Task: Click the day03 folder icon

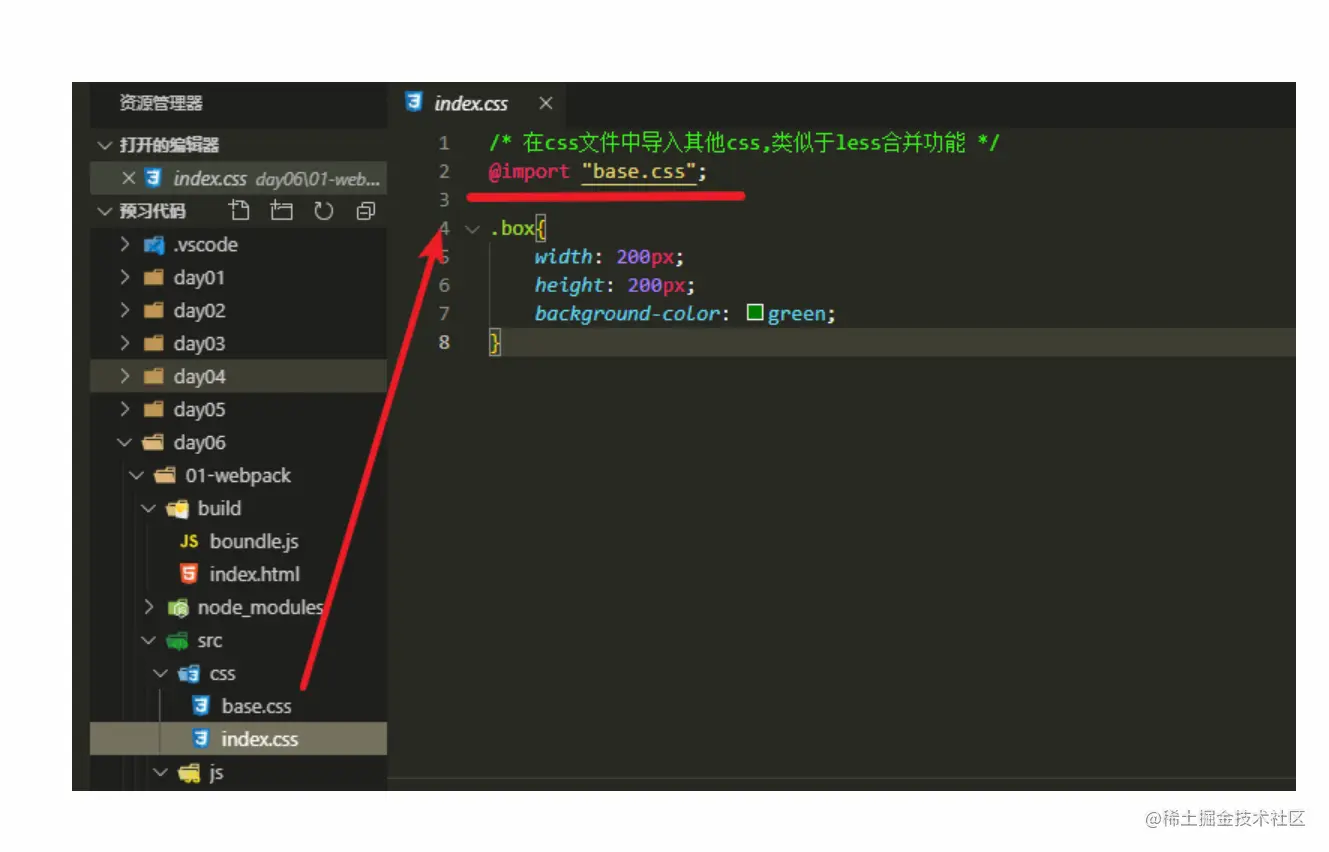Action: point(154,344)
